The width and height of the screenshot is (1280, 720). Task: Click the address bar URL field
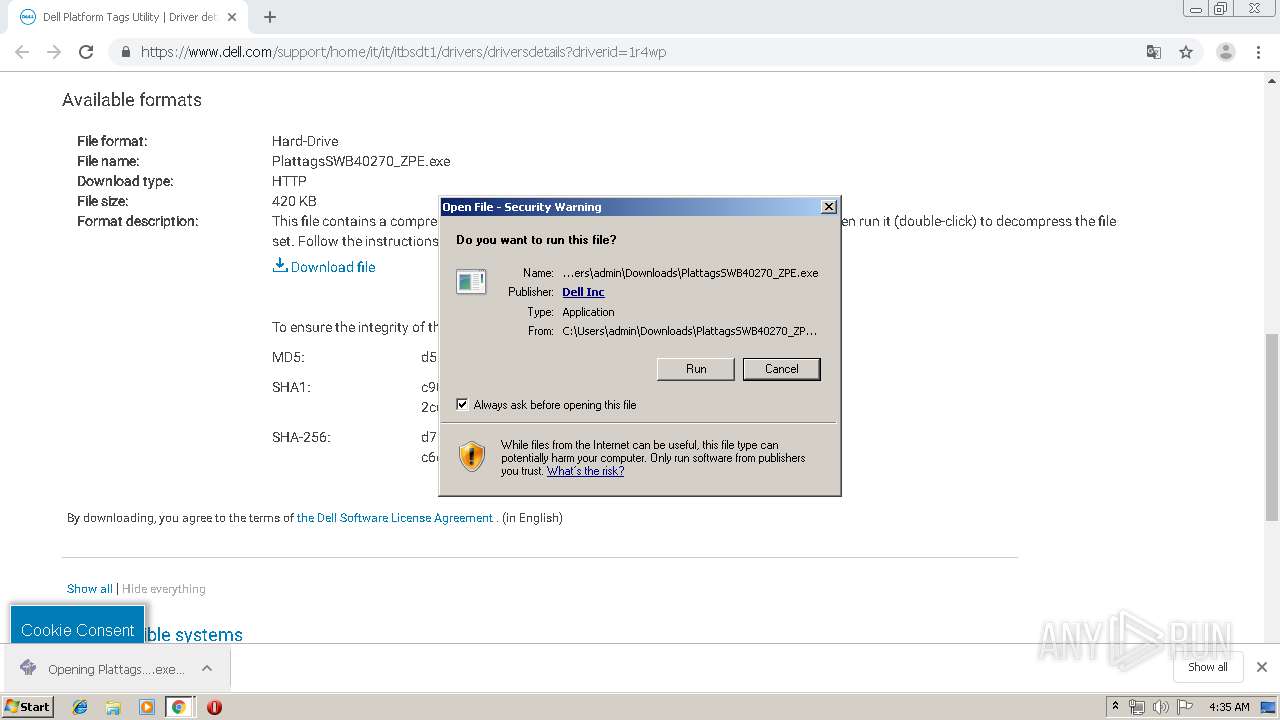tap(640, 52)
